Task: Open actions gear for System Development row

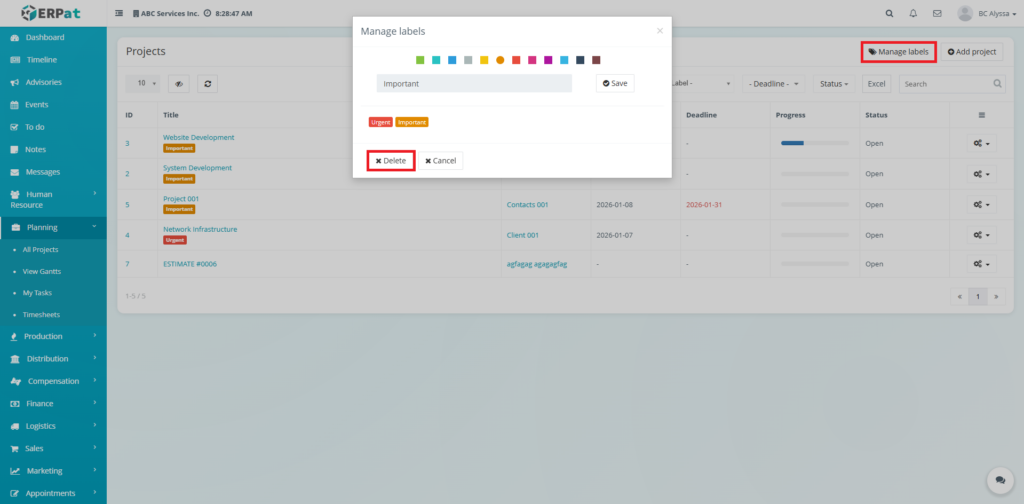Action: pyautogui.click(x=982, y=174)
